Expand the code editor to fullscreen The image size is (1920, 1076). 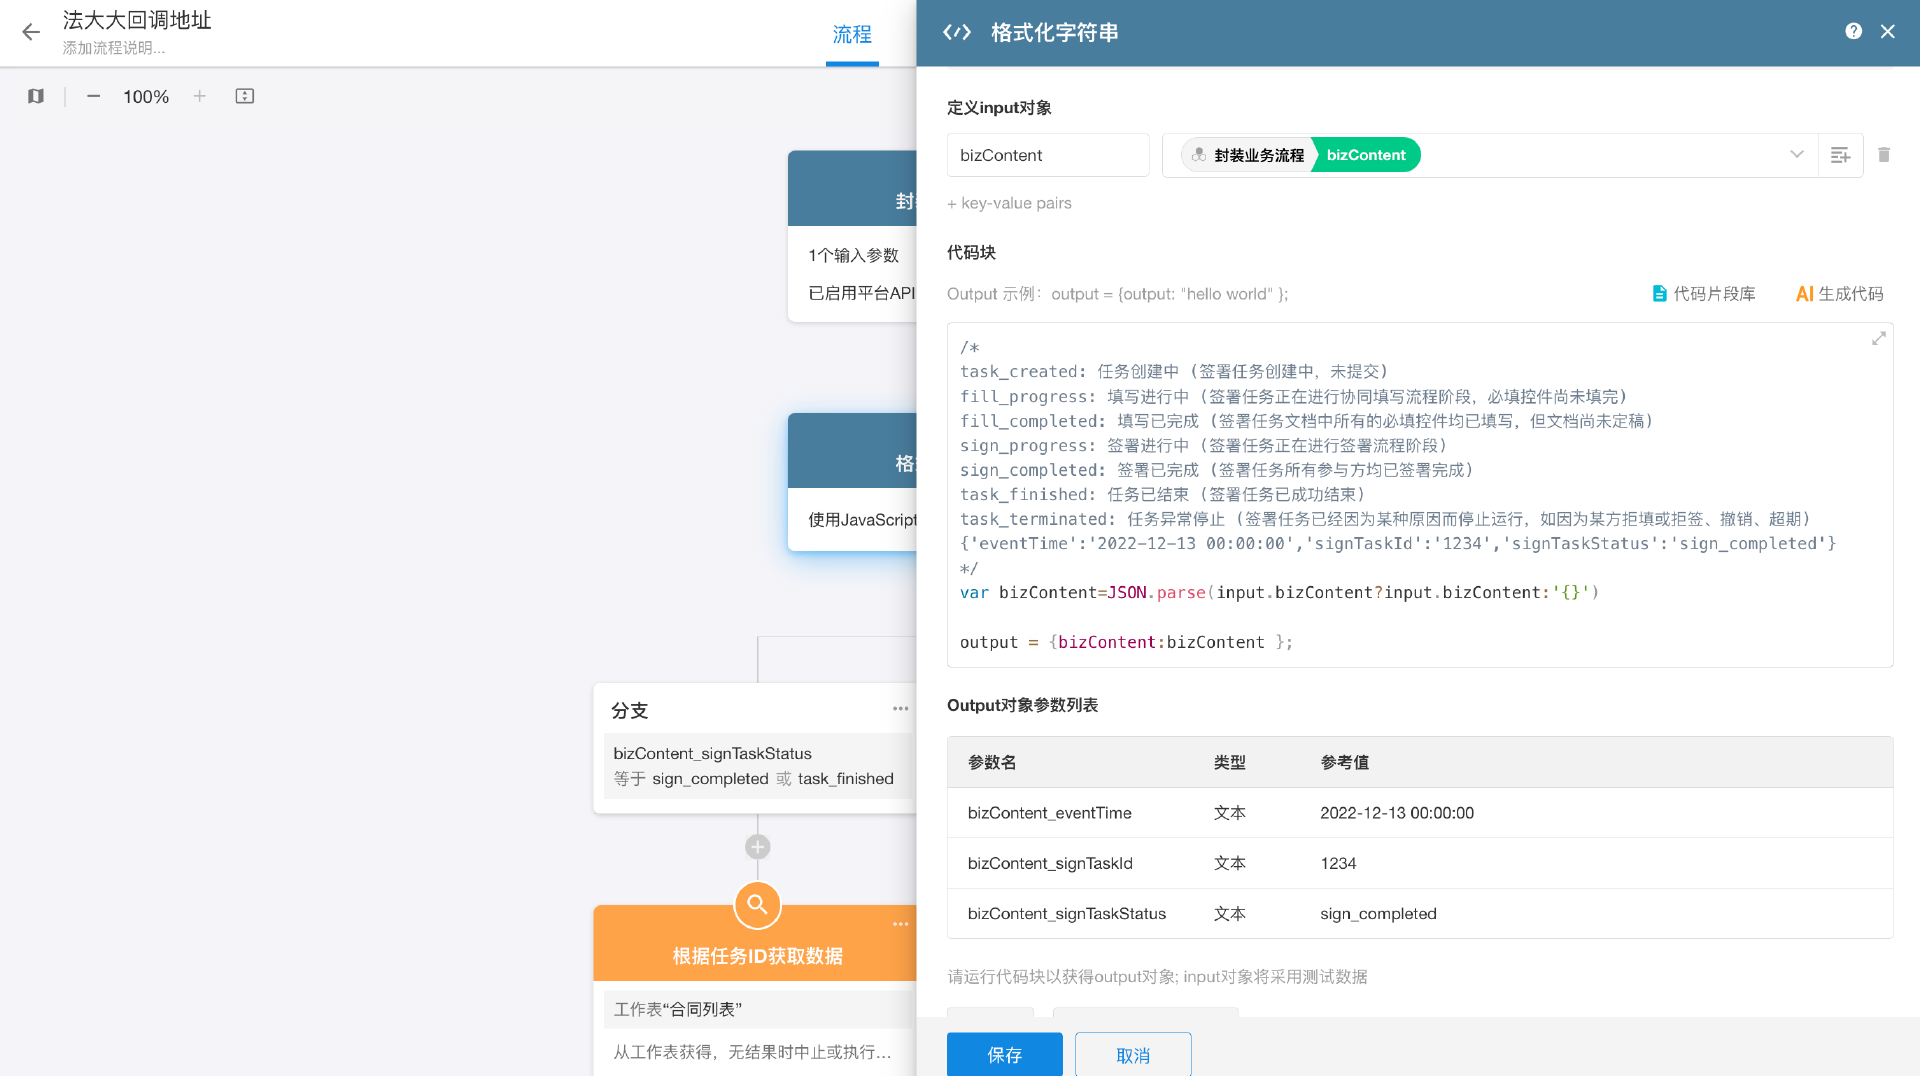tap(1878, 339)
